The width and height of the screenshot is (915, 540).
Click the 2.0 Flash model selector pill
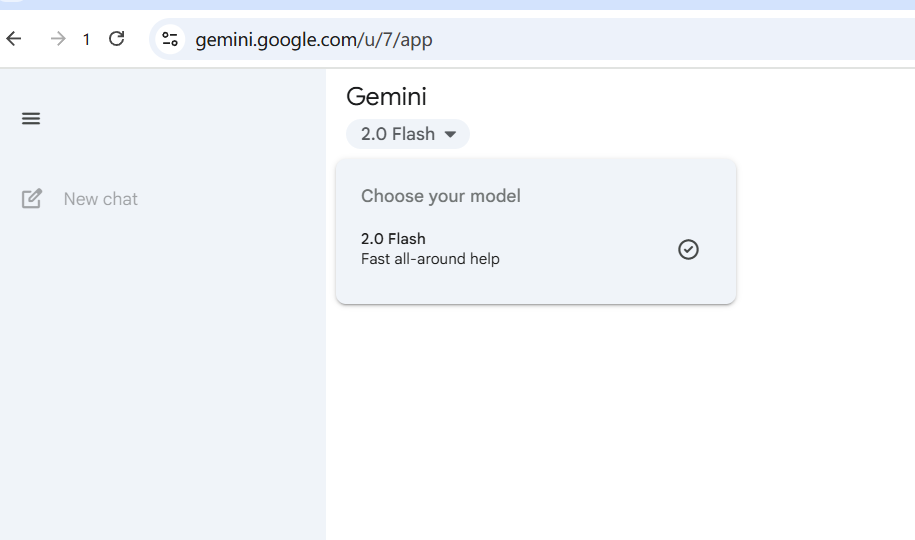coord(408,134)
